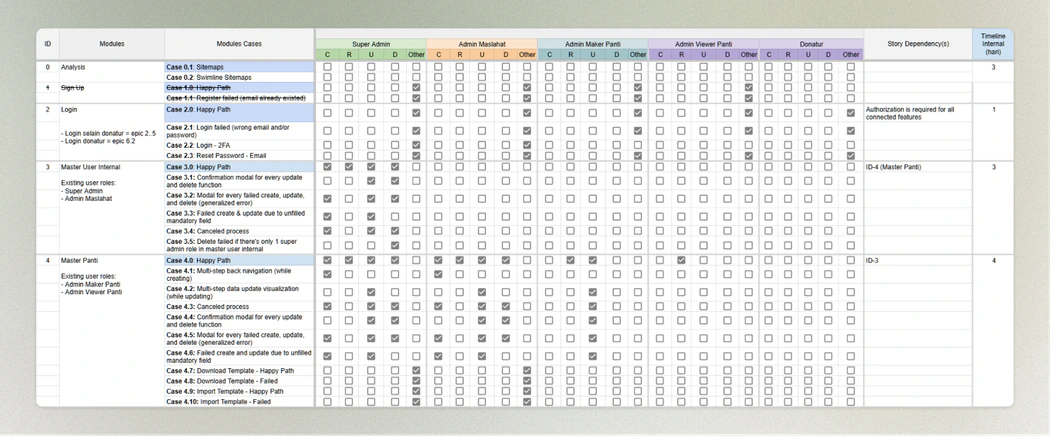This screenshot has width=1050, height=436.
Task: Click the Case 3.4: Canceled process cell
Action: [239, 231]
